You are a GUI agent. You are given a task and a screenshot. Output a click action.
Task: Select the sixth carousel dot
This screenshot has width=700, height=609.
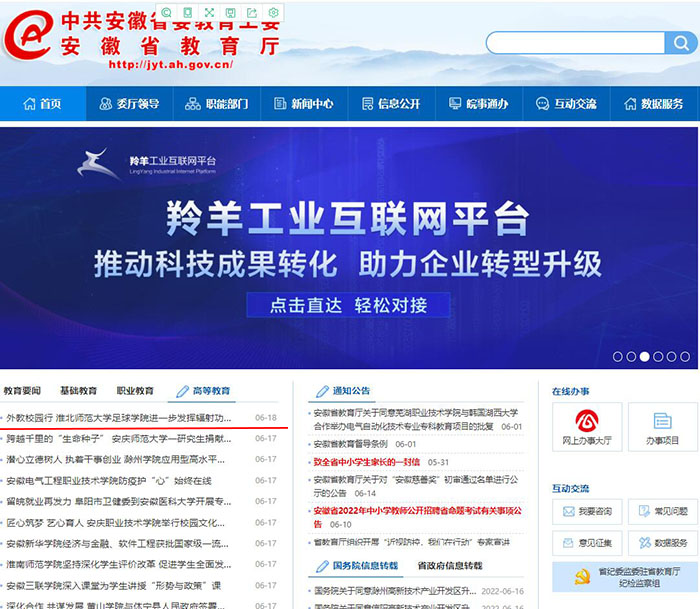coord(685,356)
